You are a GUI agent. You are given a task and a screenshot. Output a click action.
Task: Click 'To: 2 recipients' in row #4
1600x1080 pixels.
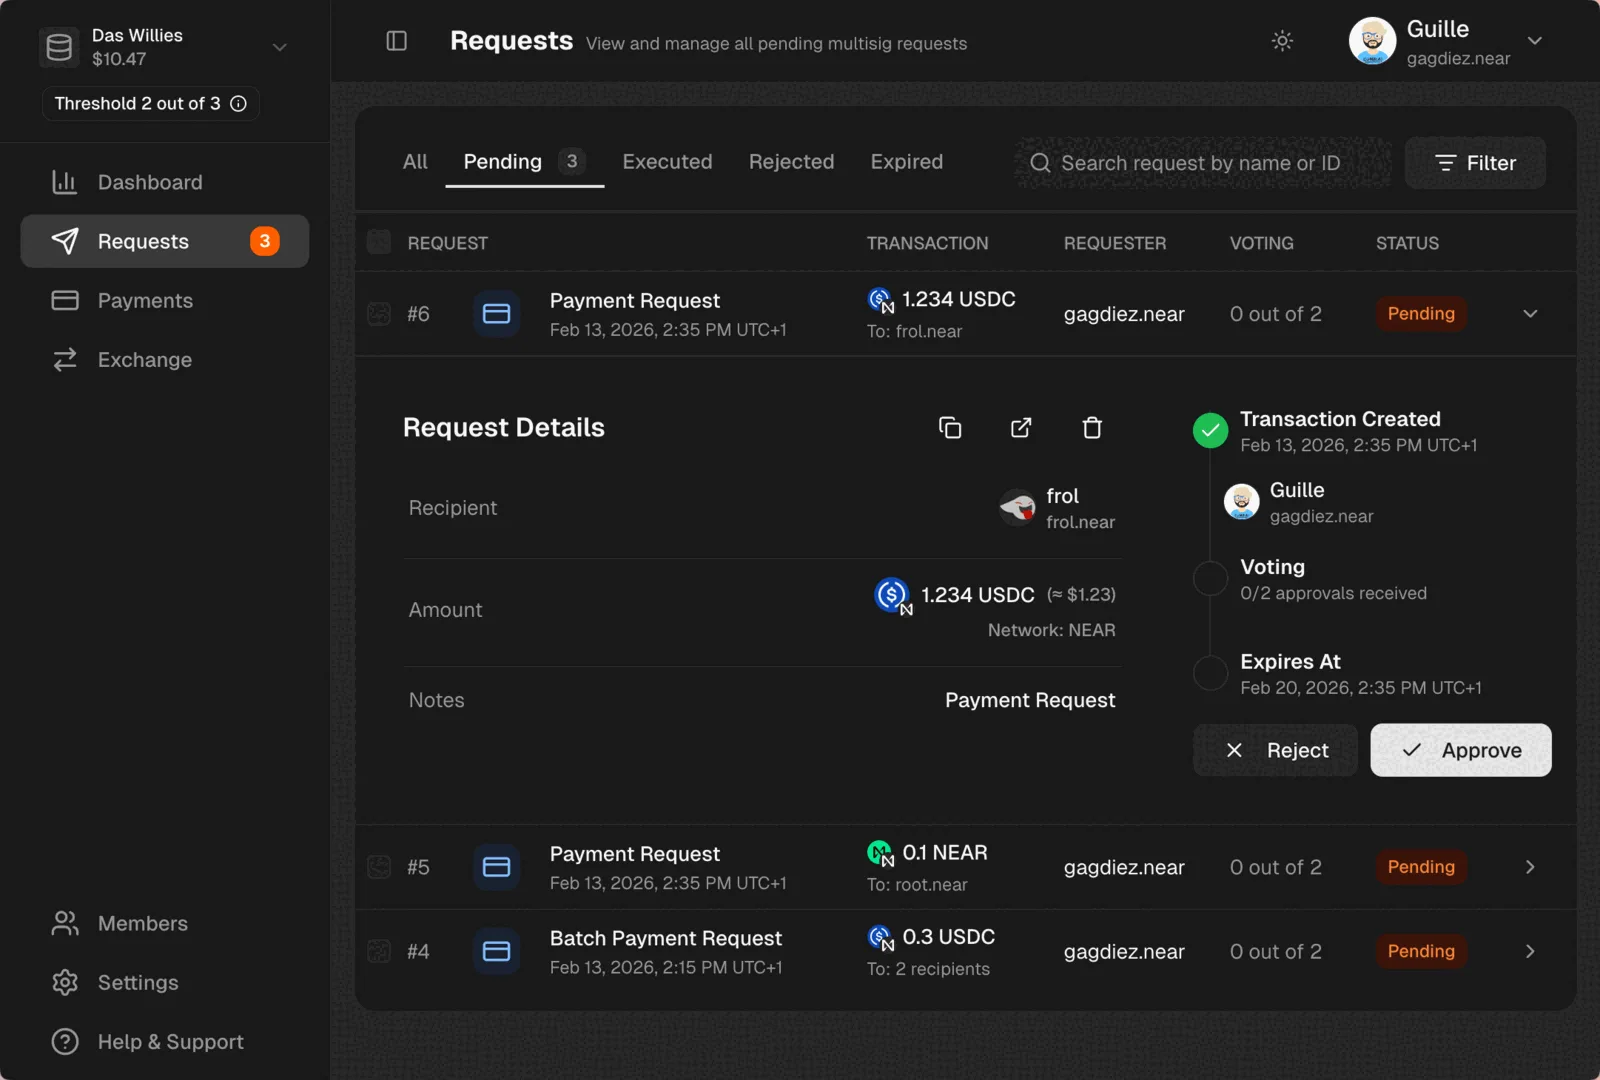(928, 969)
